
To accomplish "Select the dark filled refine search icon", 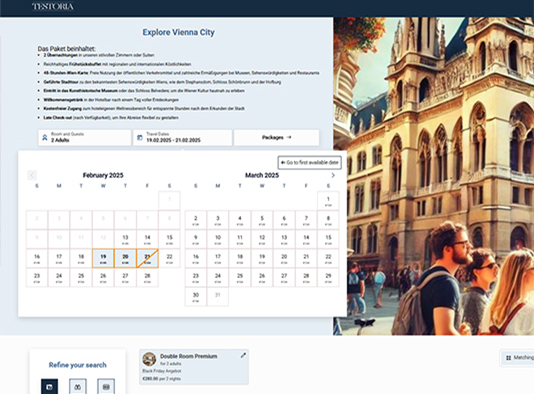I will coord(49,387).
